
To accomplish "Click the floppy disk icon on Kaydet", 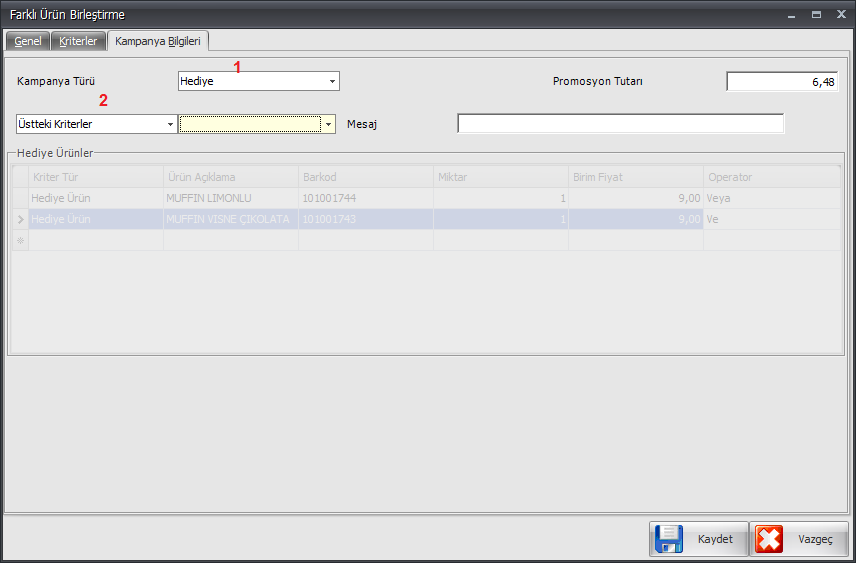I will tap(668, 539).
